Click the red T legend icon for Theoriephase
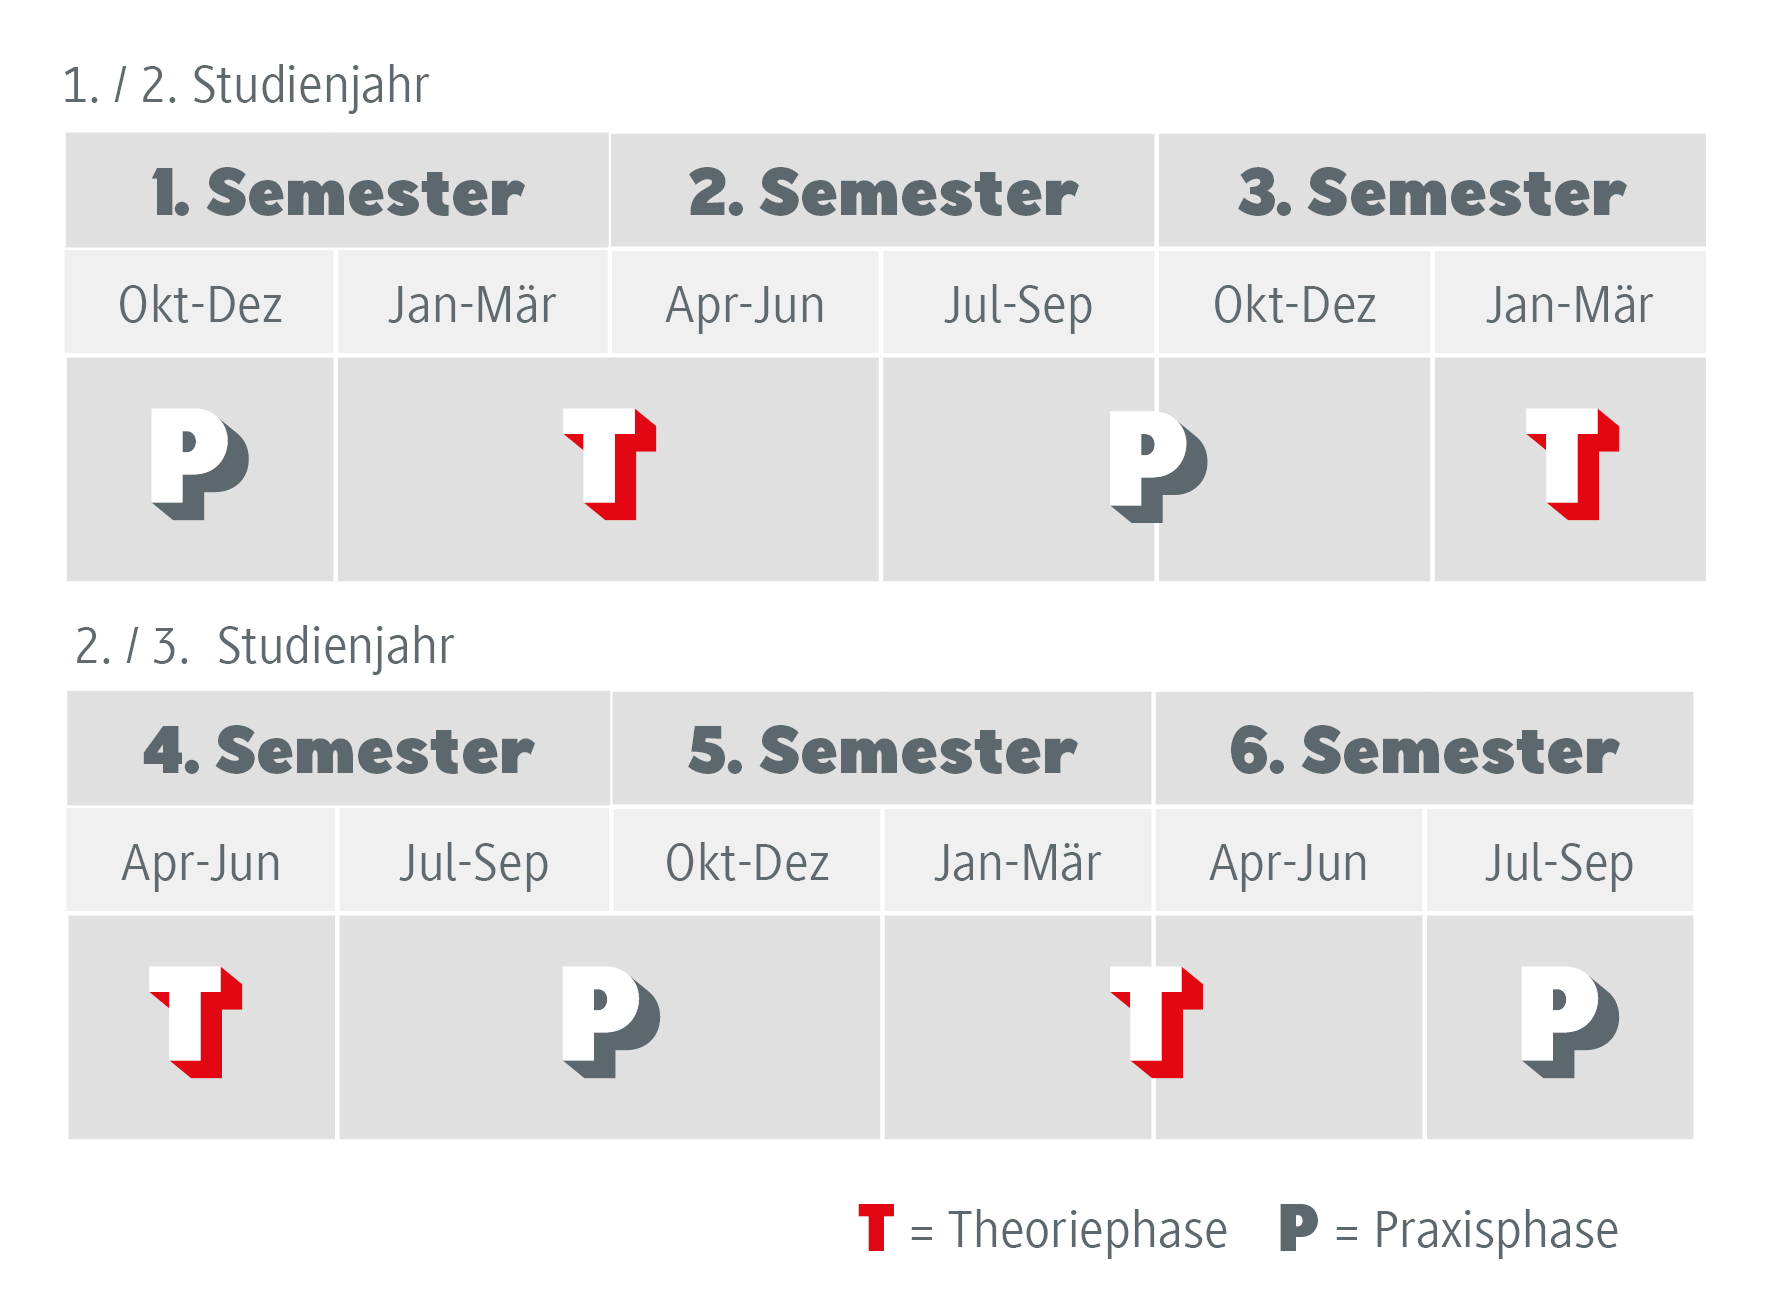Image resolution: width=1771 pixels, height=1292 pixels. coord(876,1227)
